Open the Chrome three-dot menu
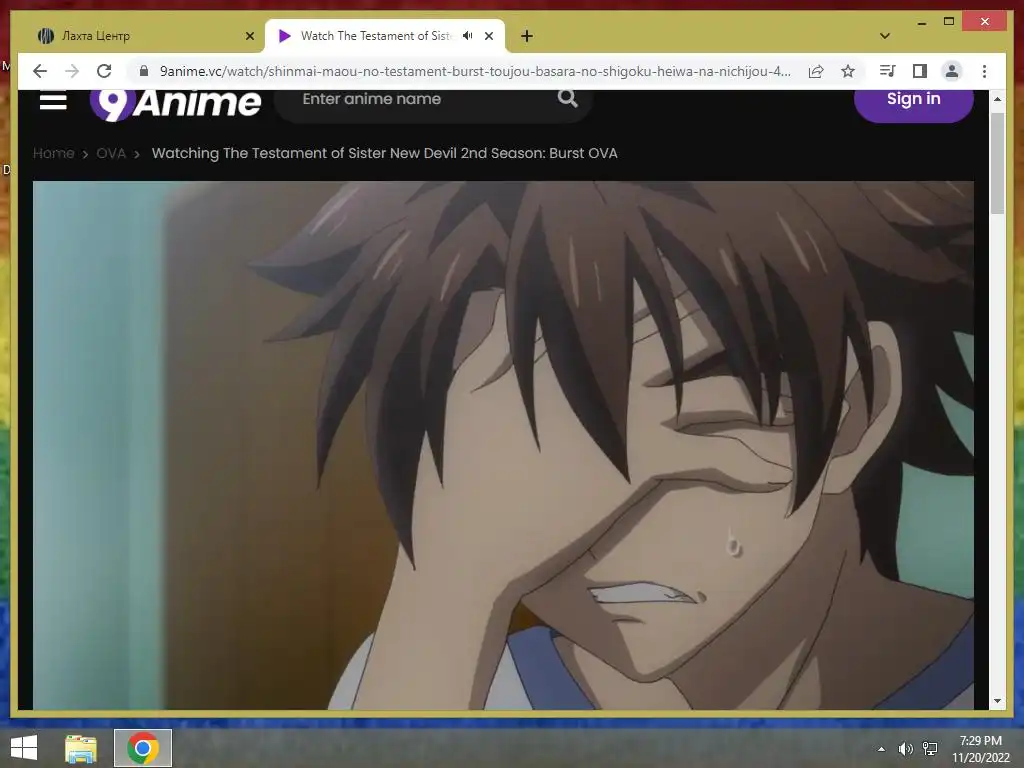The height and width of the screenshot is (768, 1024). tap(984, 71)
